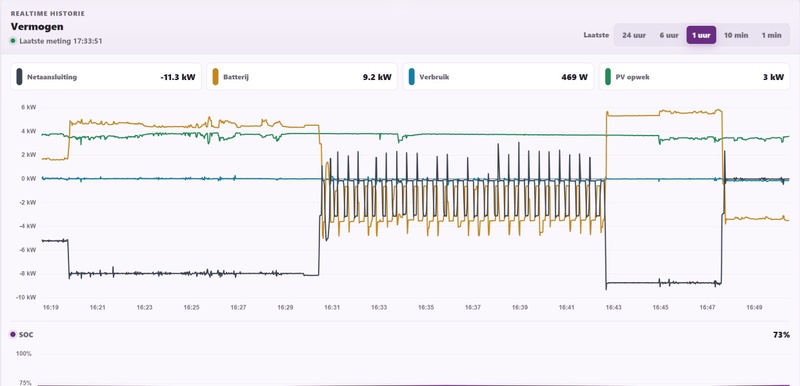Click the 16:43 time axis label

coord(613,307)
